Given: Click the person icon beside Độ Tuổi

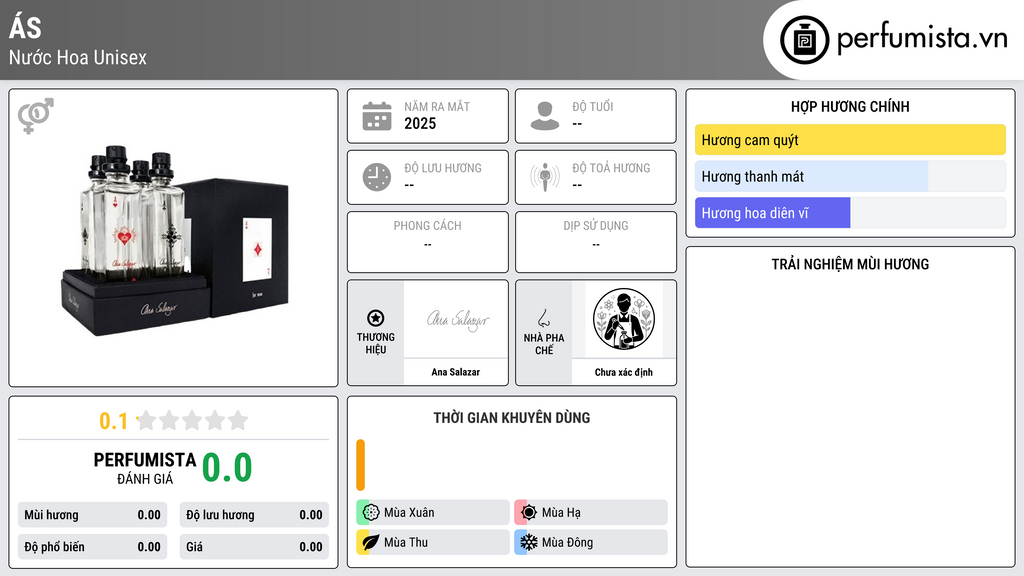Looking at the screenshot, I should click(x=545, y=116).
